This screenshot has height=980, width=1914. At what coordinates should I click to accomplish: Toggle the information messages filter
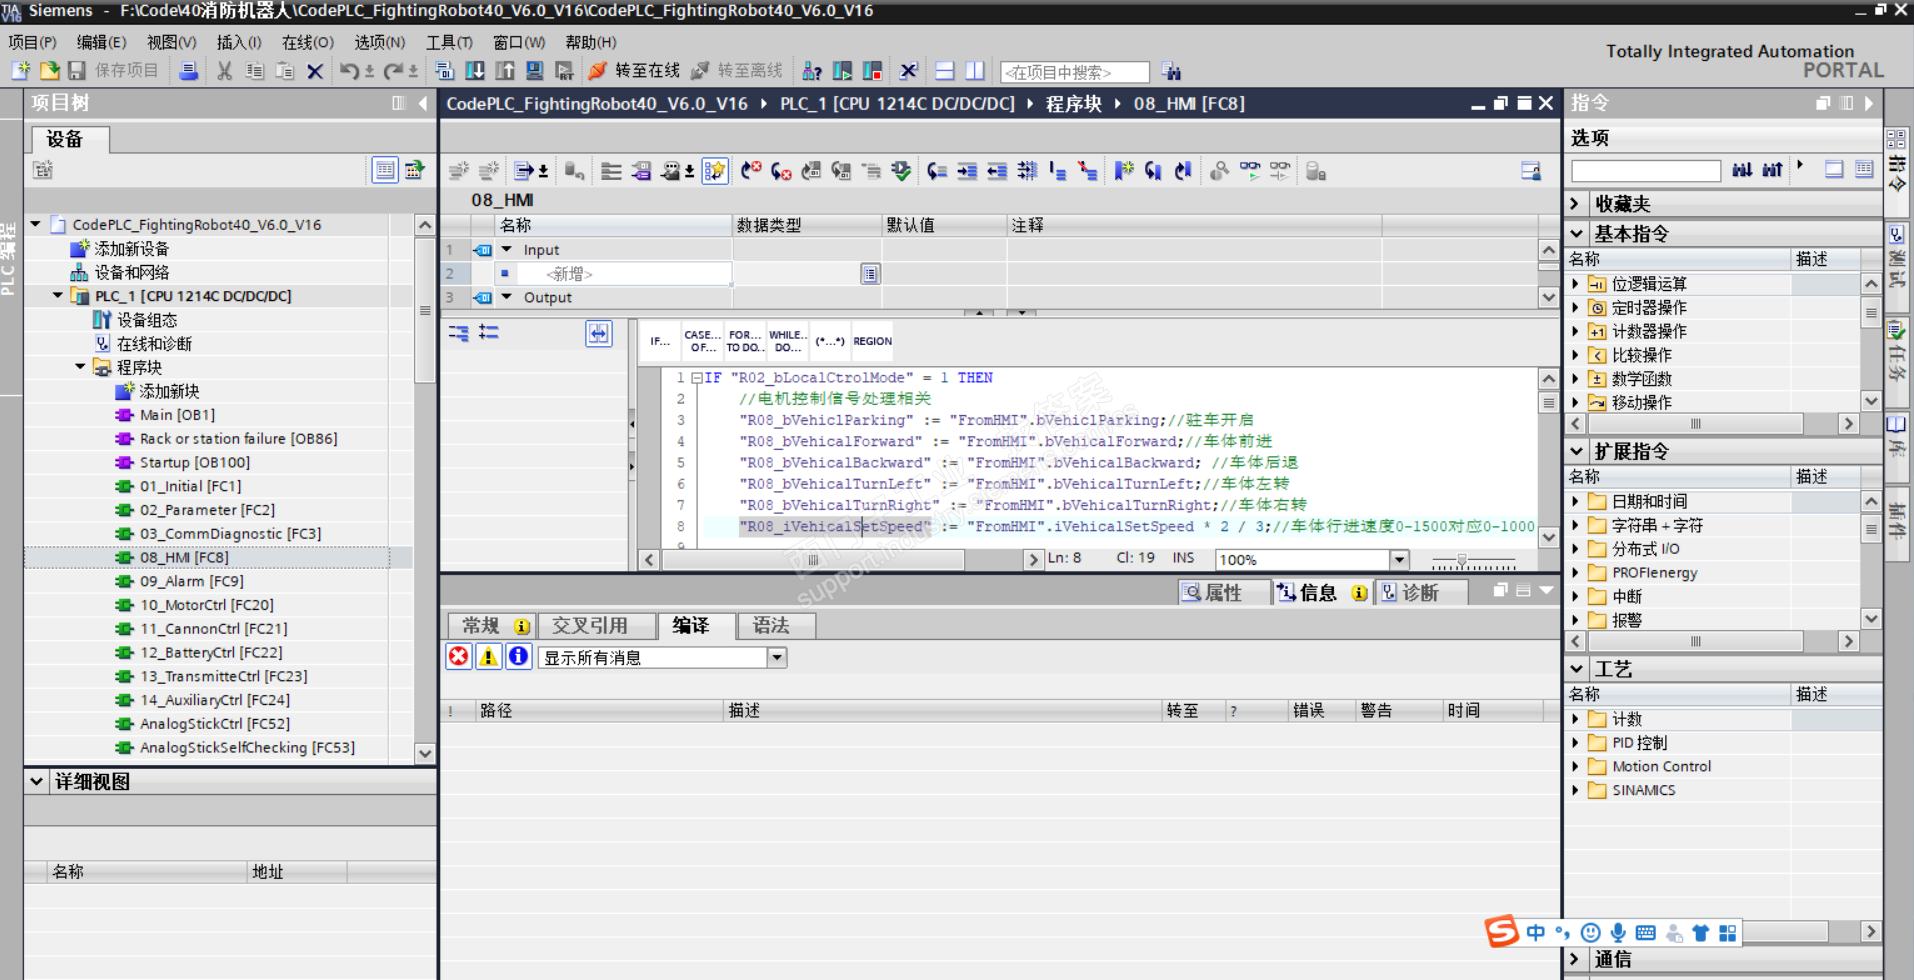coord(518,657)
